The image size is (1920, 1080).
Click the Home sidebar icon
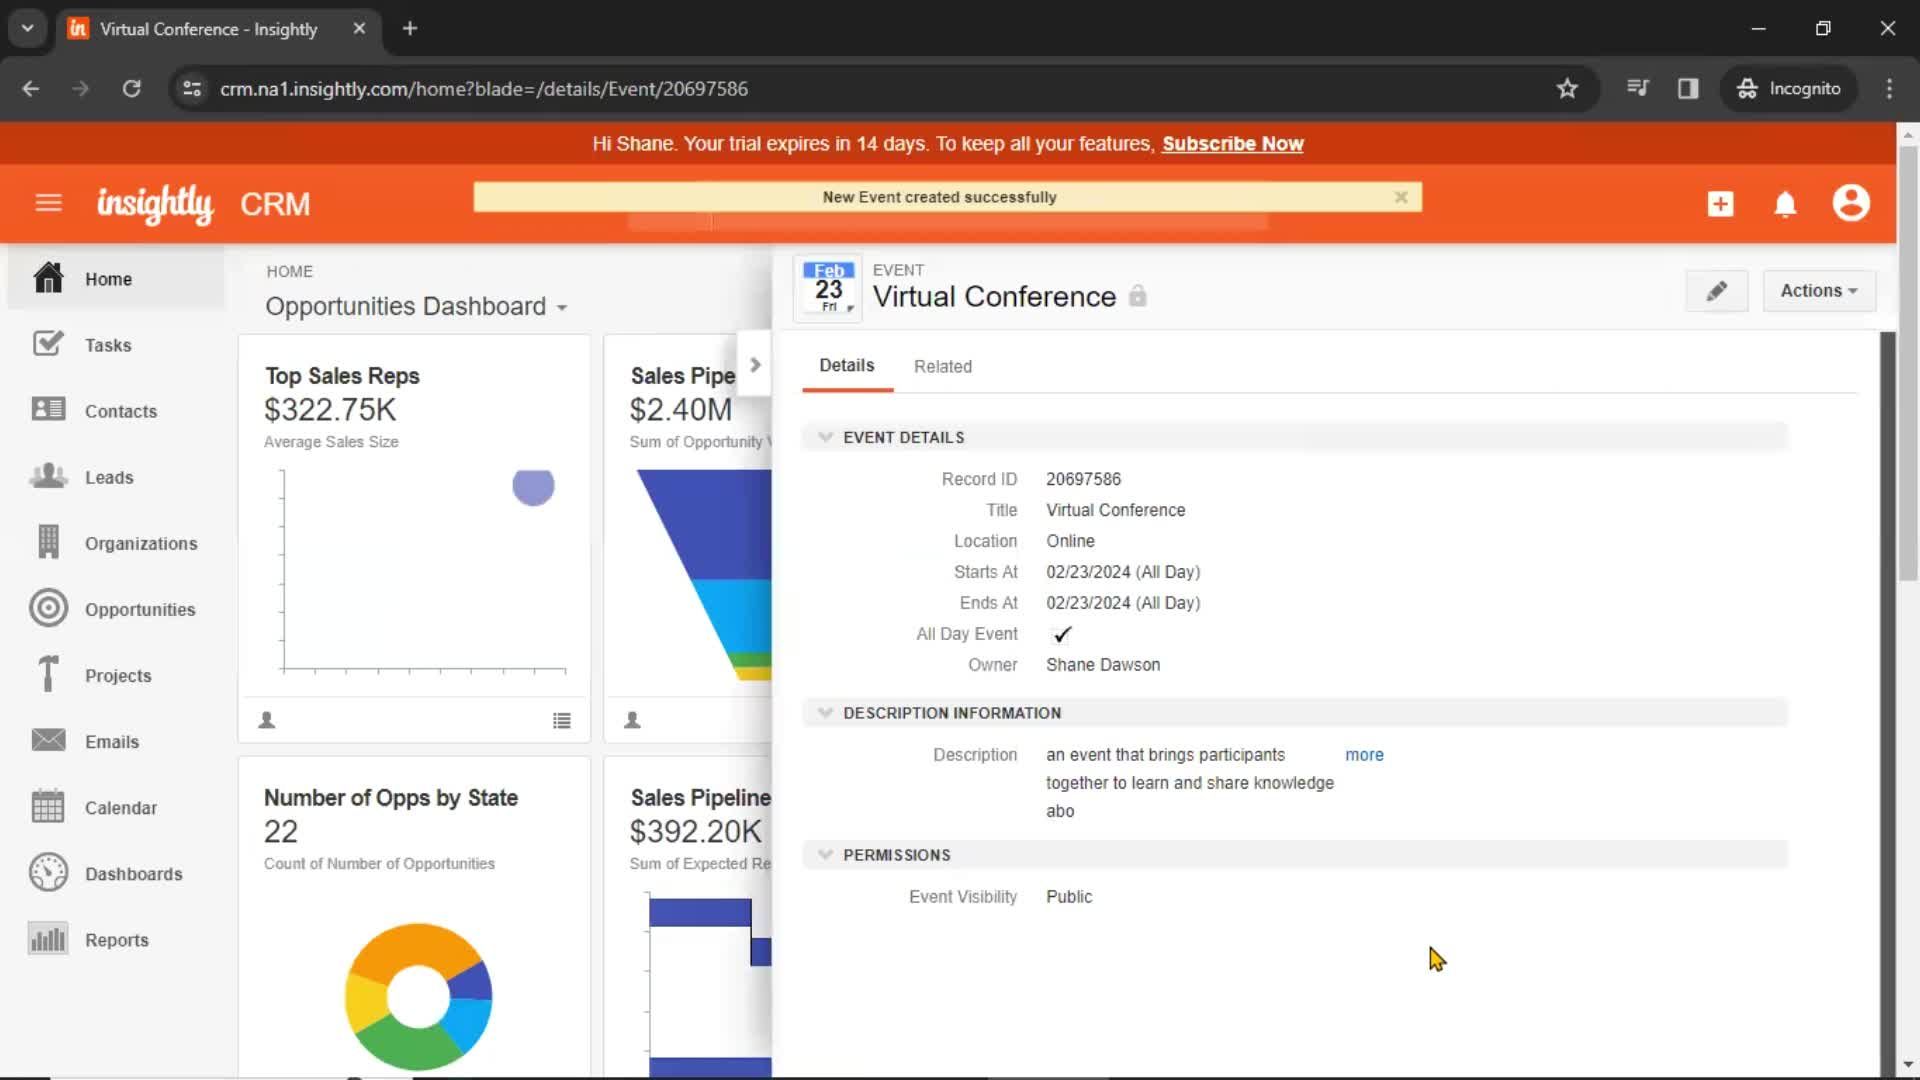coord(47,278)
